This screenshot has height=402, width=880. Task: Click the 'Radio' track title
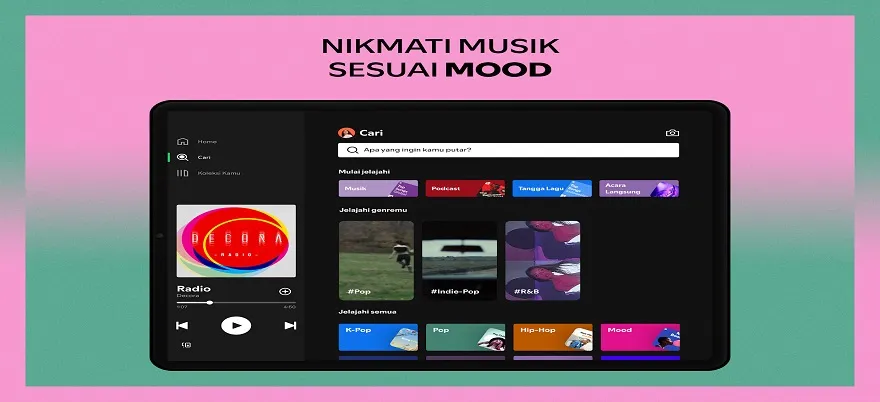pyautogui.click(x=194, y=289)
